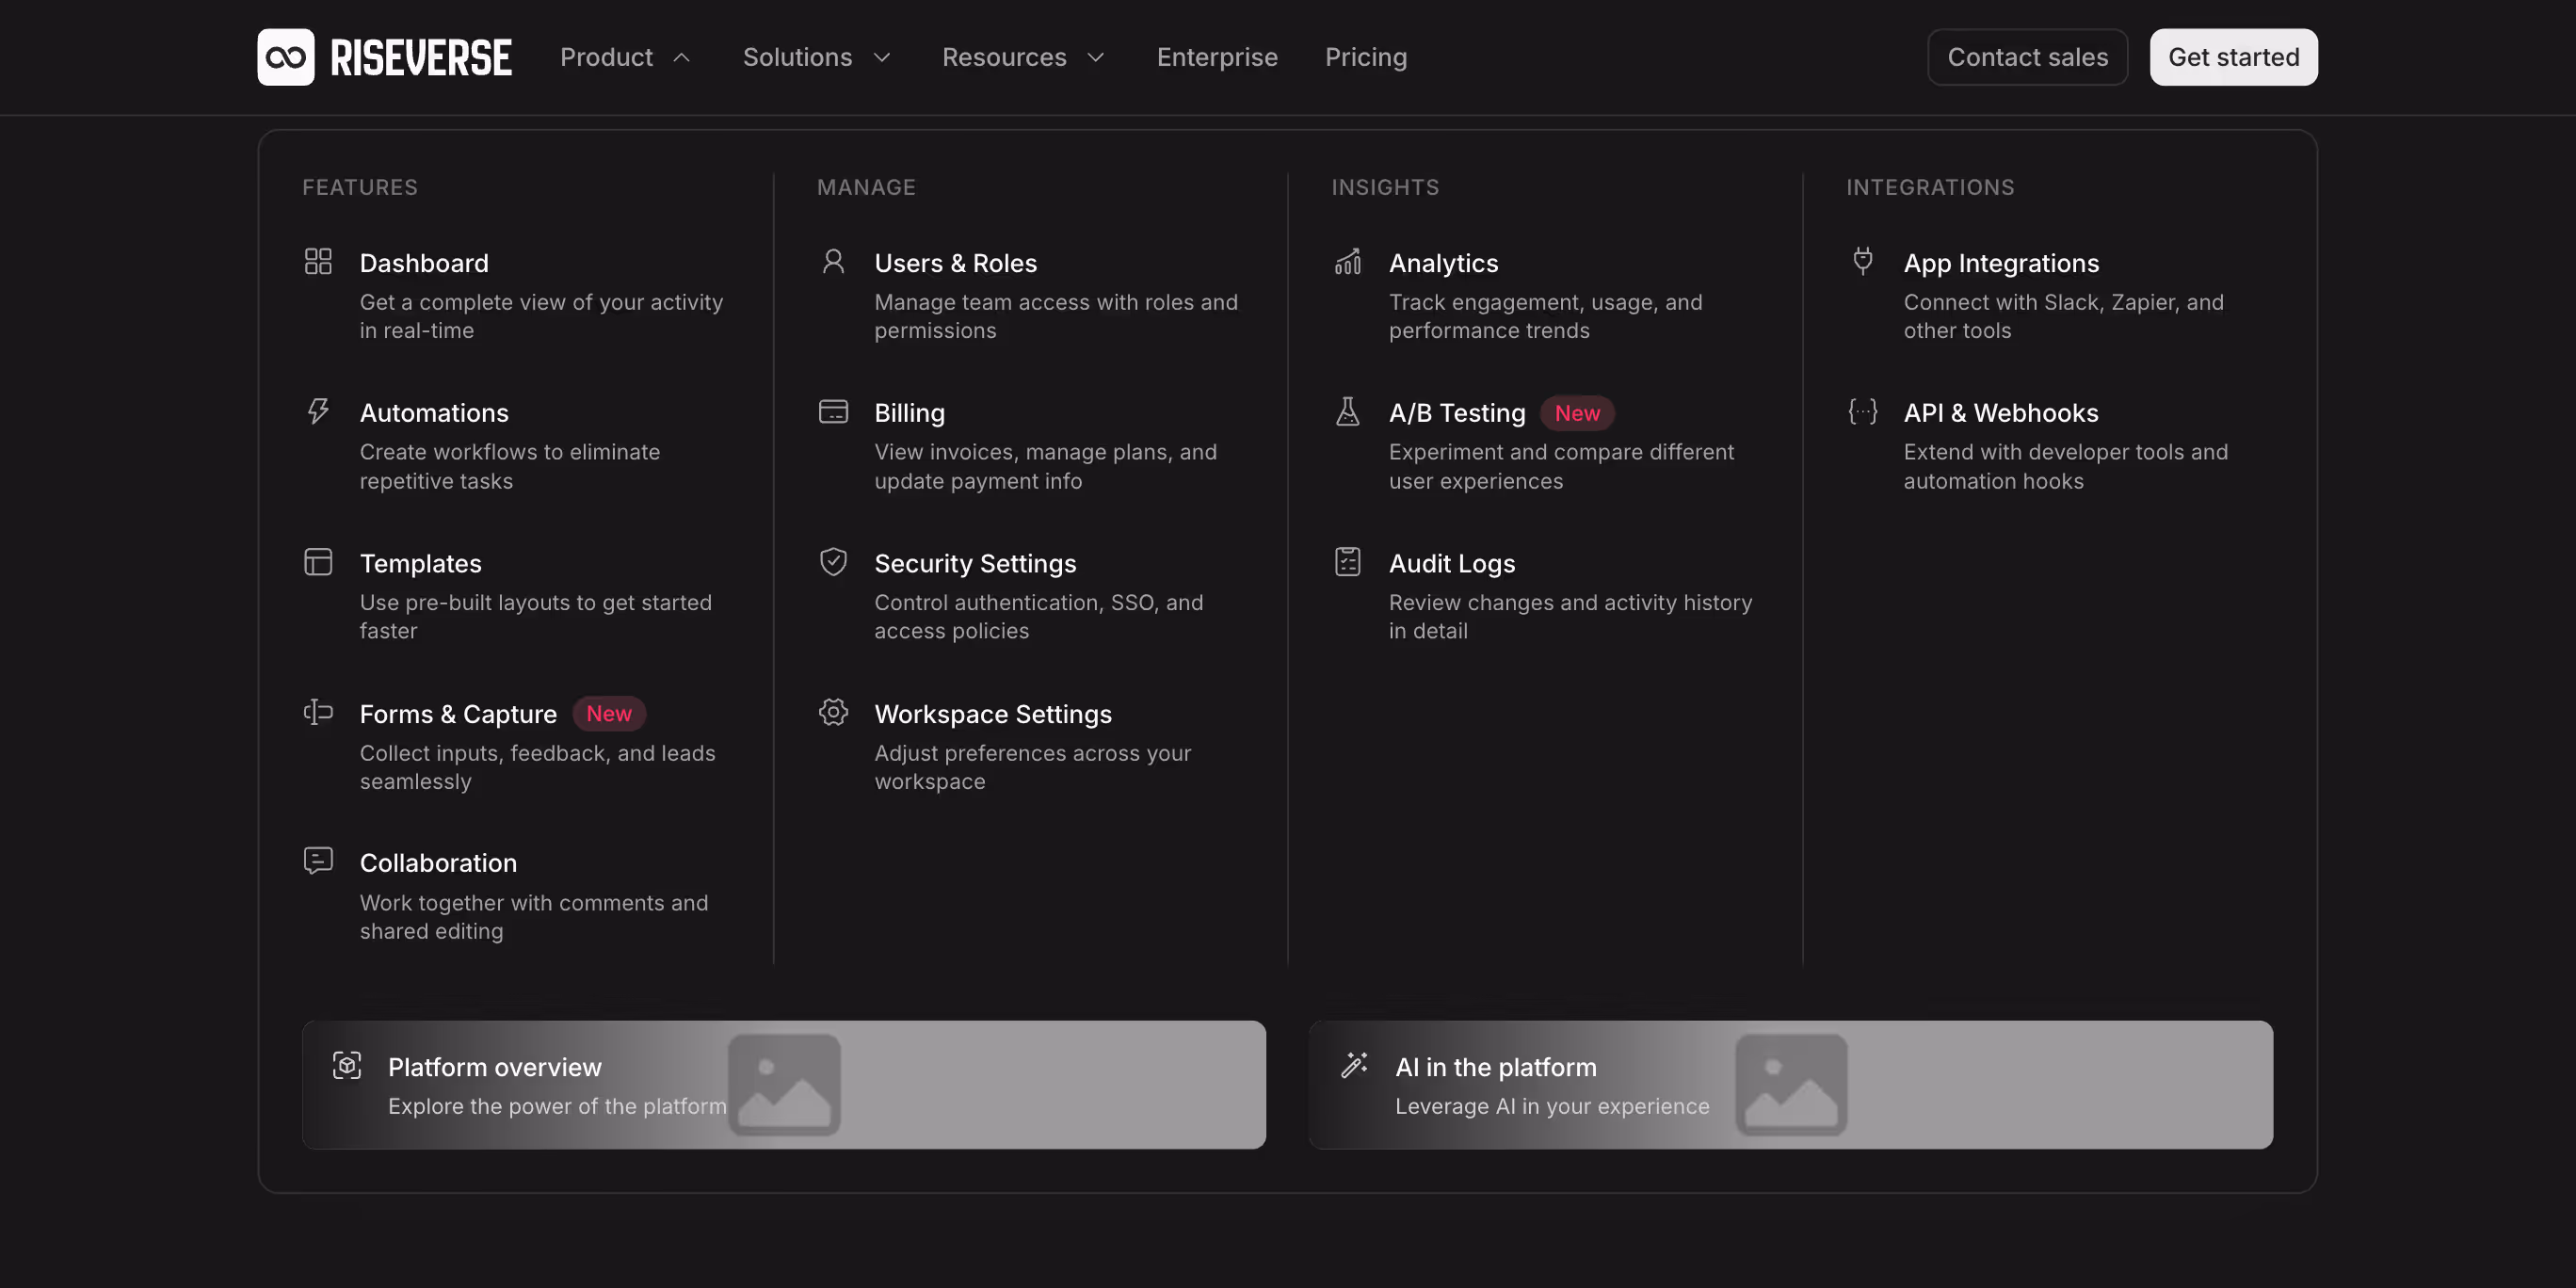The width and height of the screenshot is (2576, 1288).
Task: Click the Users & Roles person icon
Action: coord(833,261)
